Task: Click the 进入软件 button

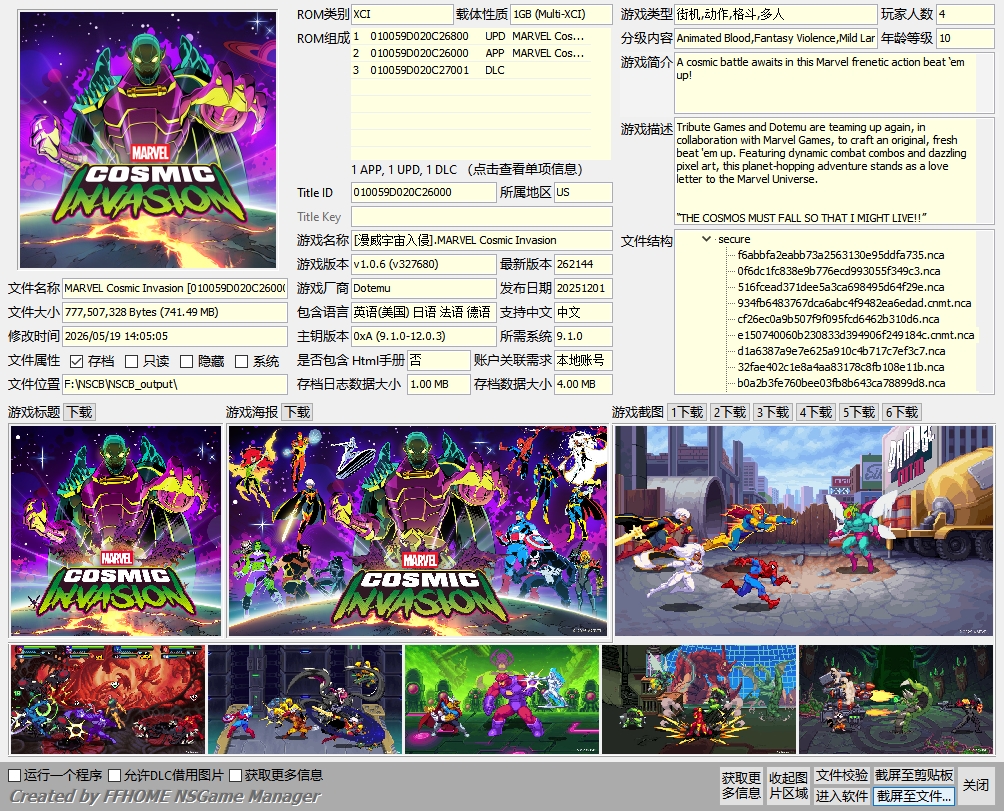Action: point(841,796)
